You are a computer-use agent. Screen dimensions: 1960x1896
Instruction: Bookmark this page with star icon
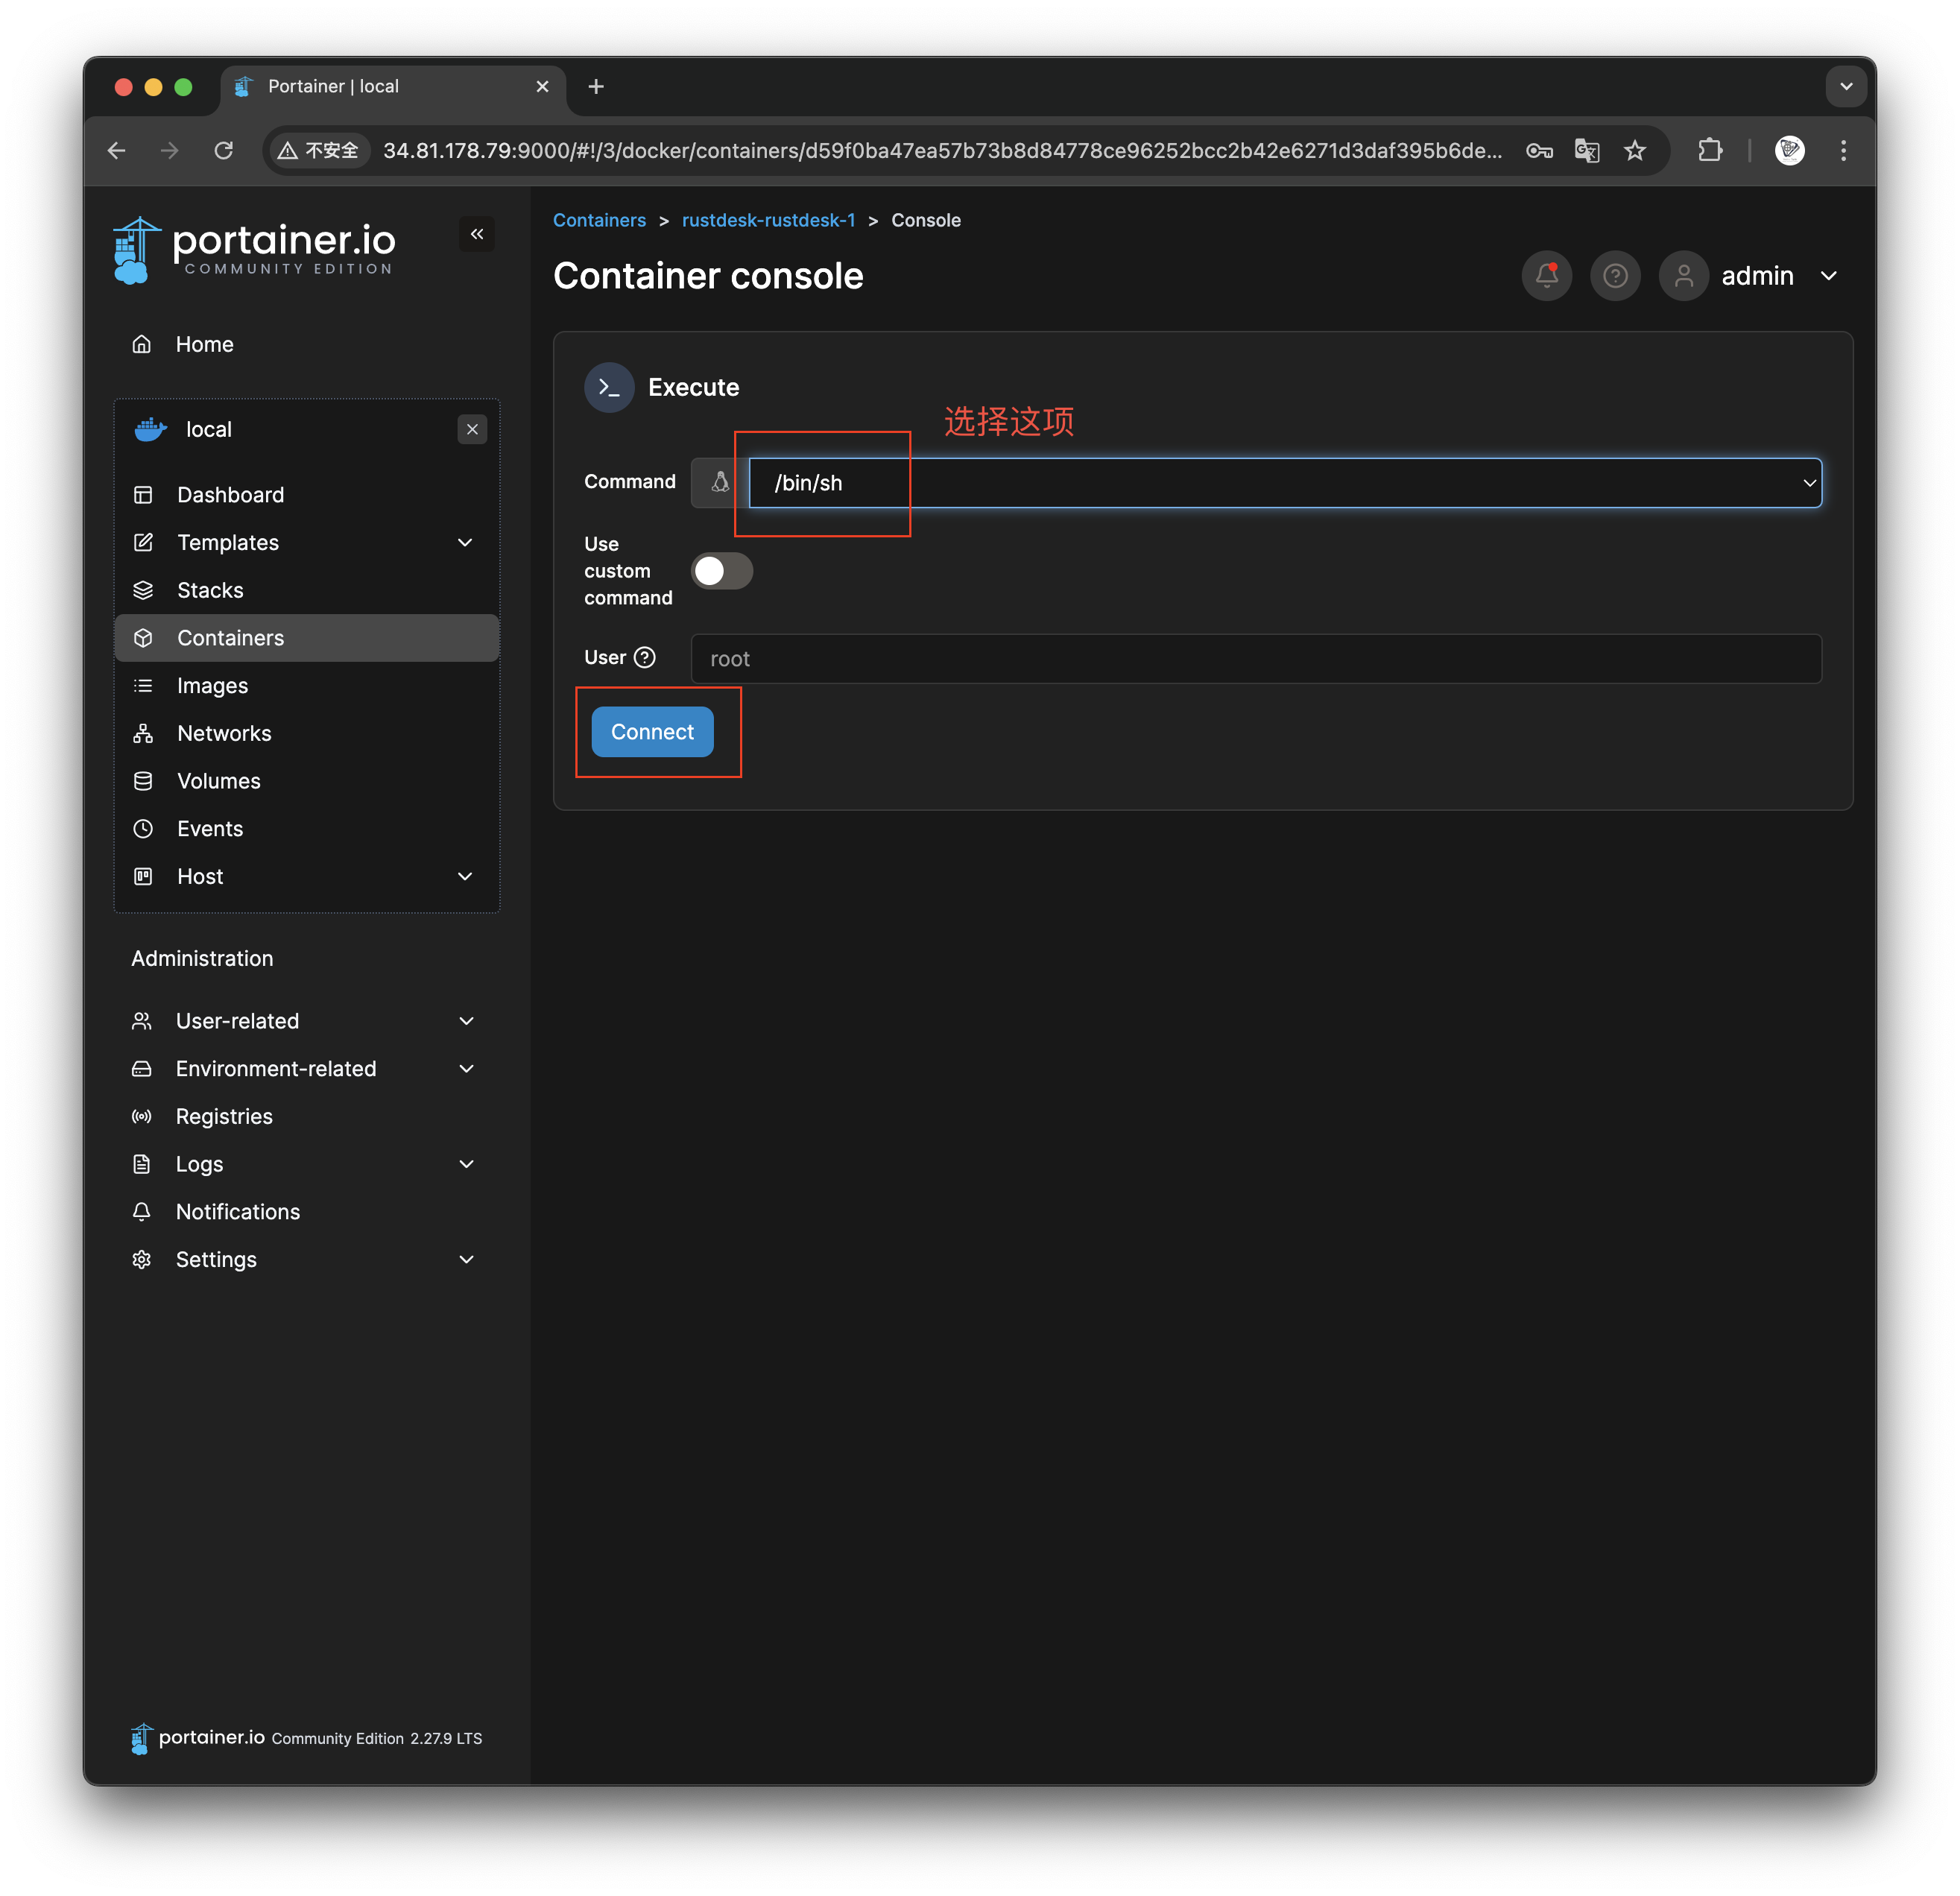[1634, 150]
